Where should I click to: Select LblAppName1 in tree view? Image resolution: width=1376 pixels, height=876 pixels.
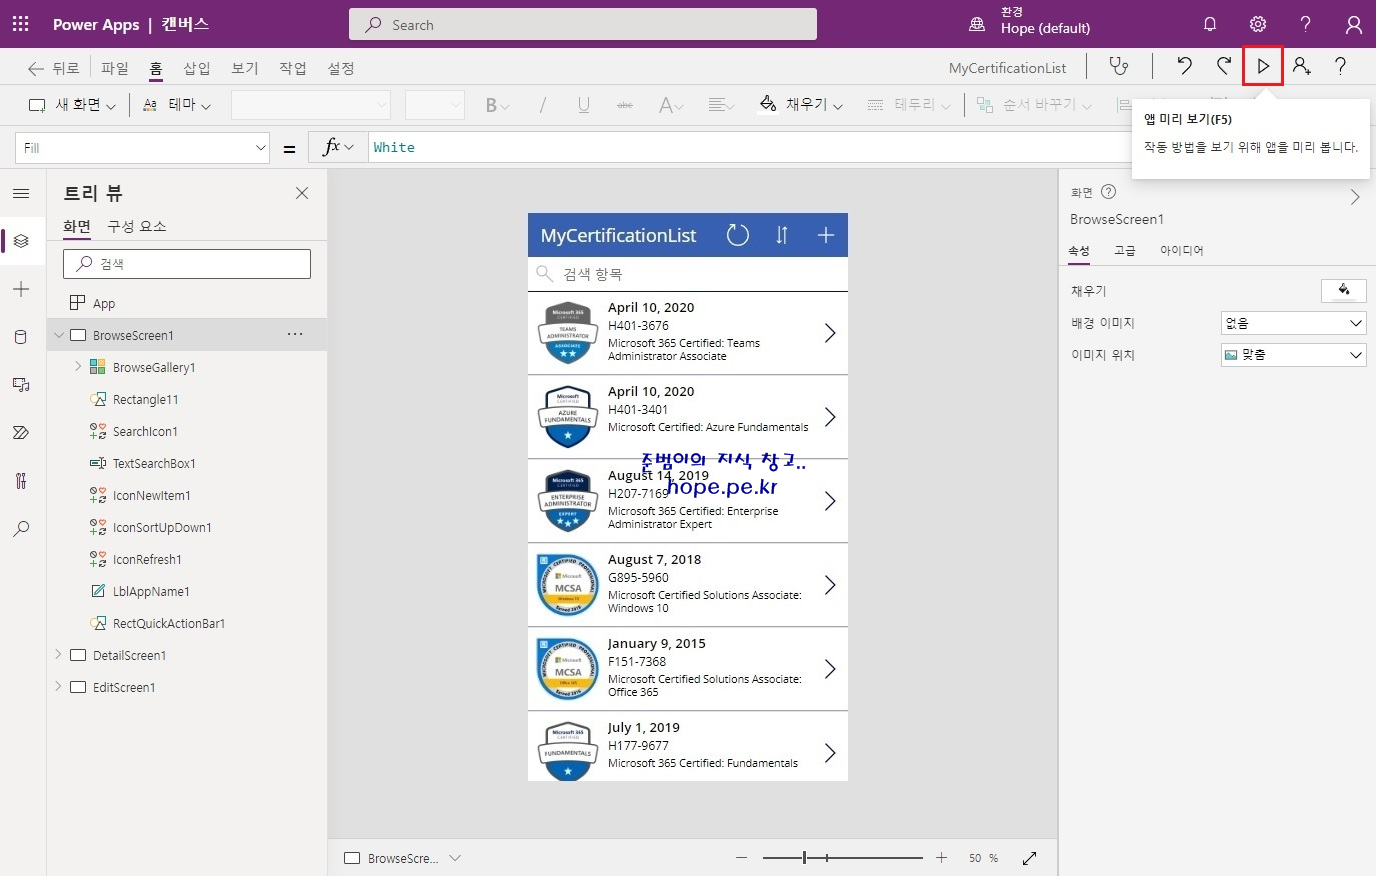[151, 591]
